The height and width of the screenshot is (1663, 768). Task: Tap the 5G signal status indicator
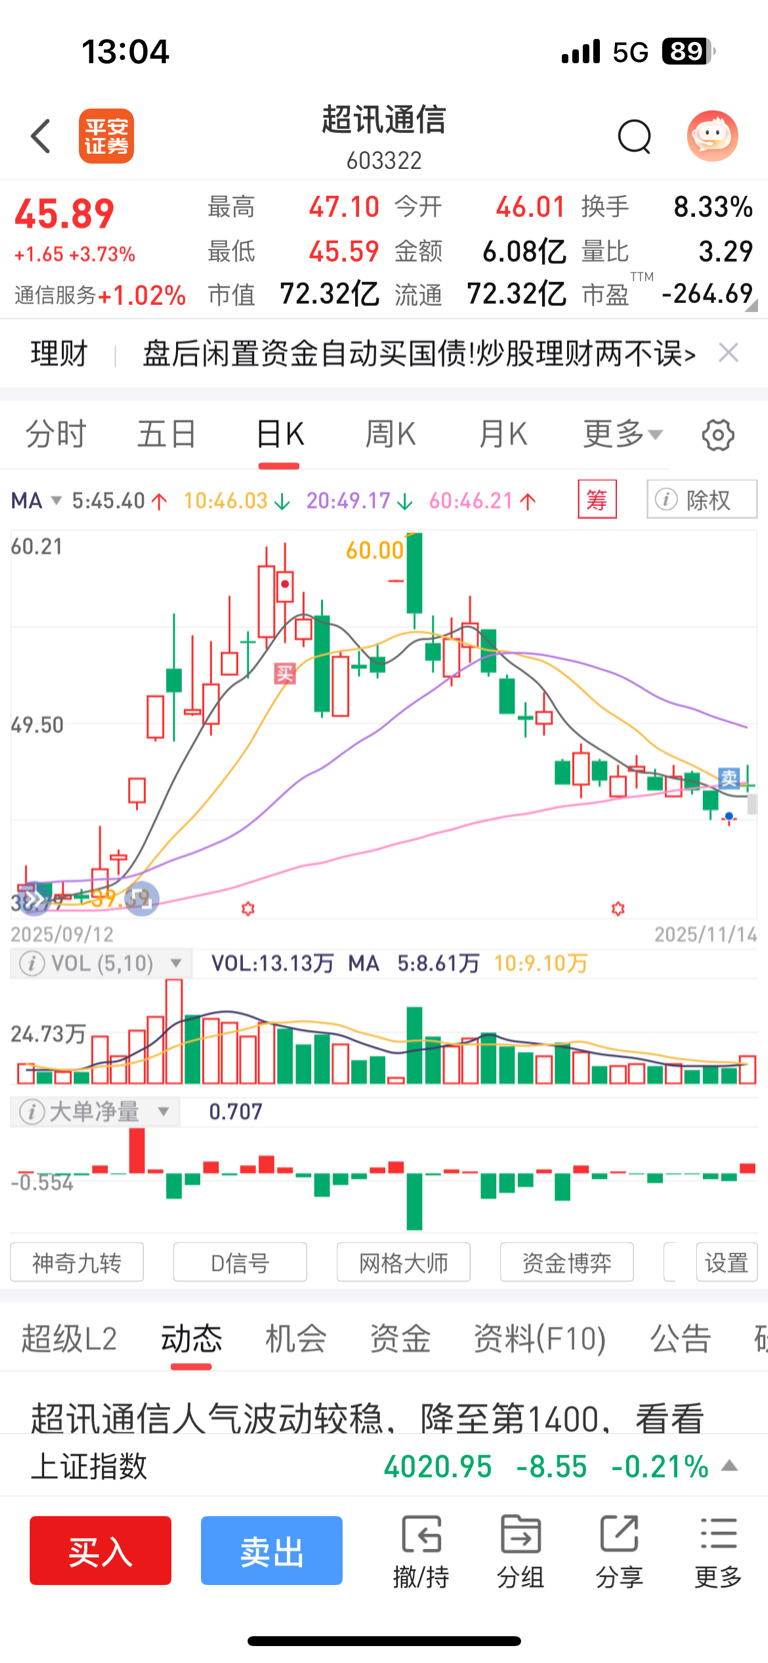[631, 52]
